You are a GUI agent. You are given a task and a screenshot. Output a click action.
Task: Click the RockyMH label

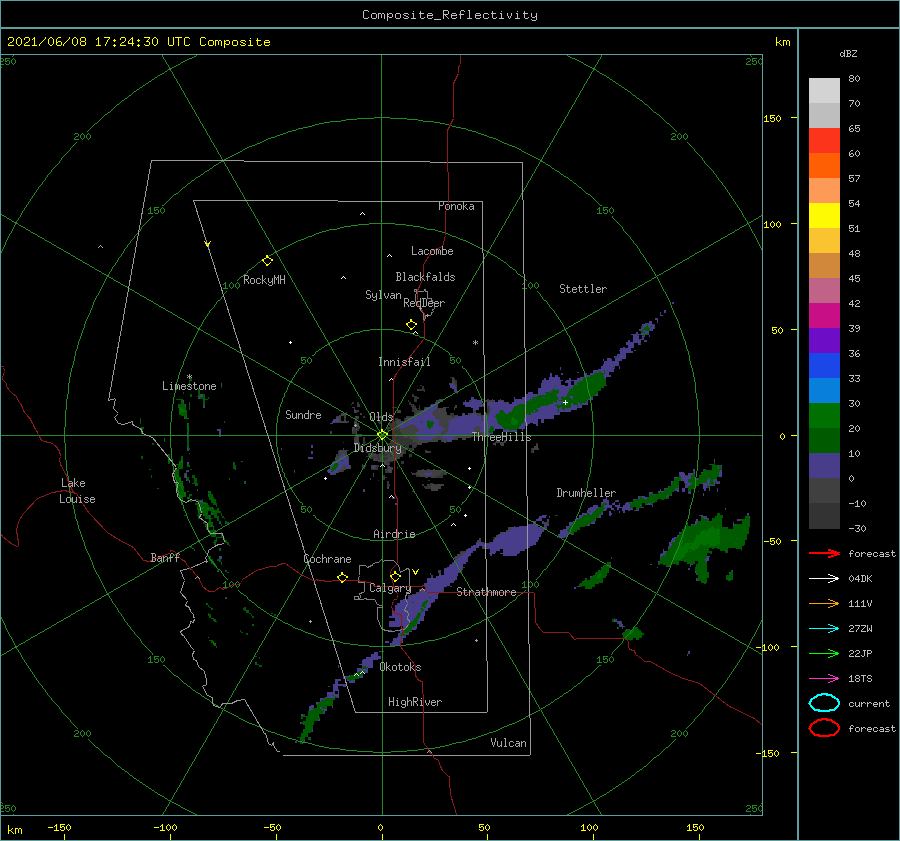tap(264, 280)
